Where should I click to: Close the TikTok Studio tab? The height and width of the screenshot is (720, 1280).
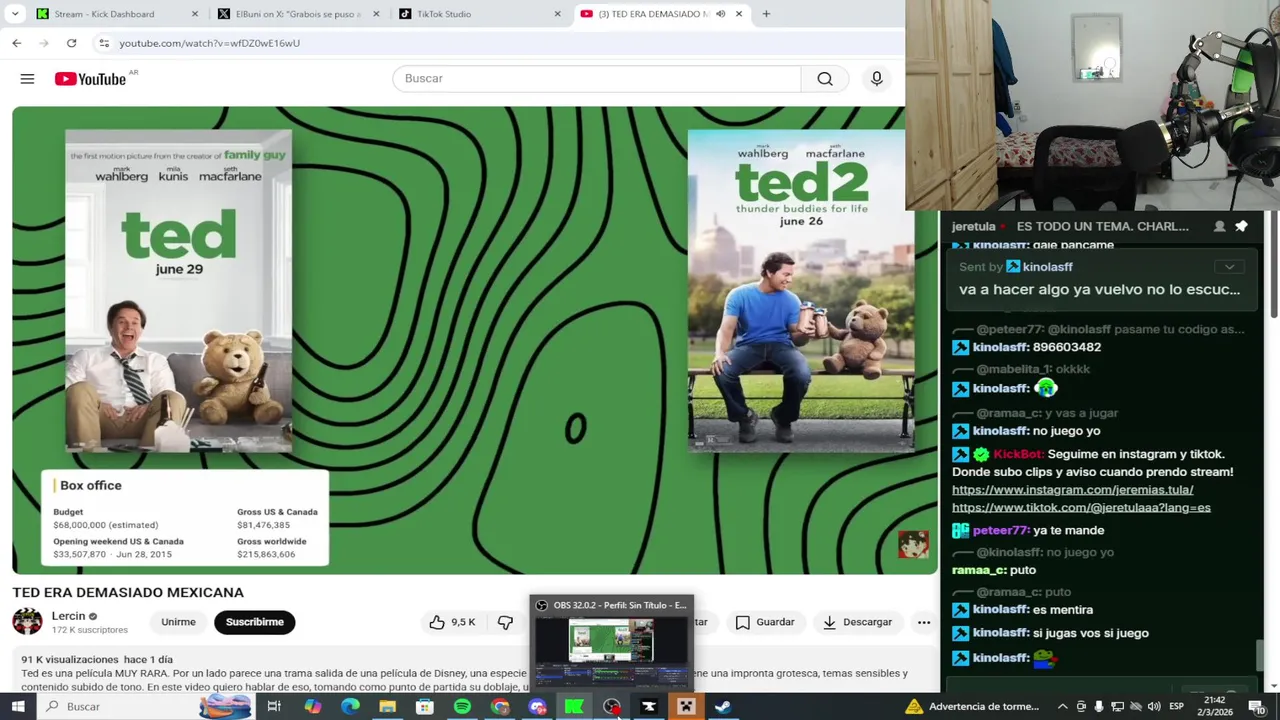pyautogui.click(x=557, y=14)
